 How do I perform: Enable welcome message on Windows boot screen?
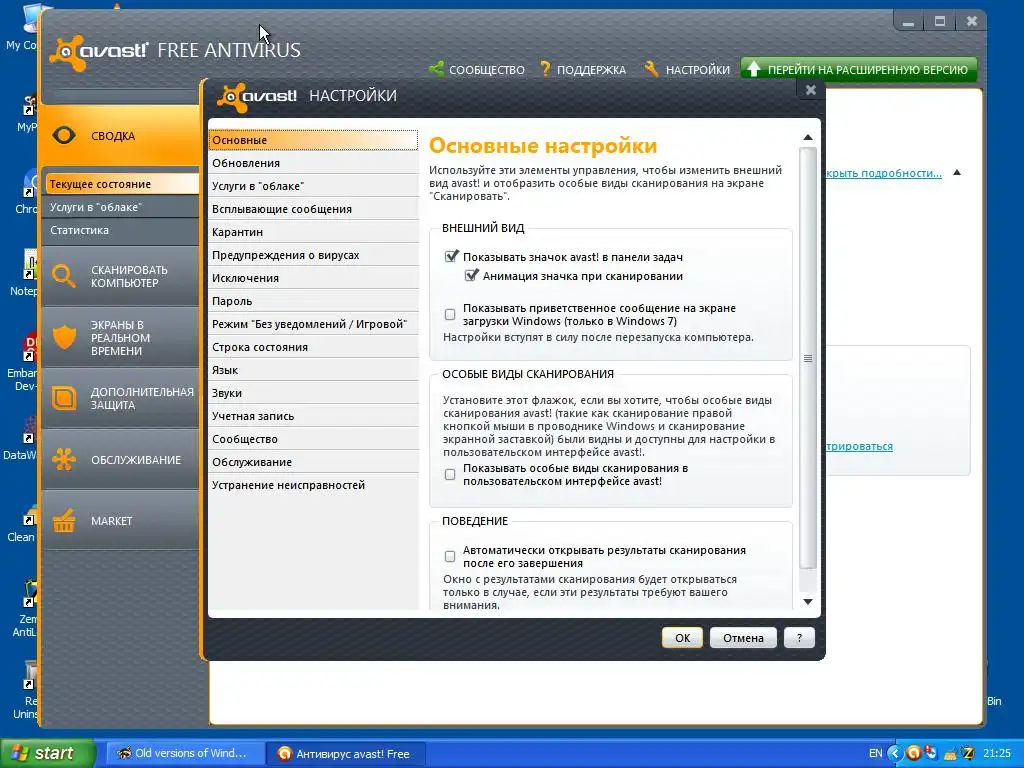coord(450,315)
